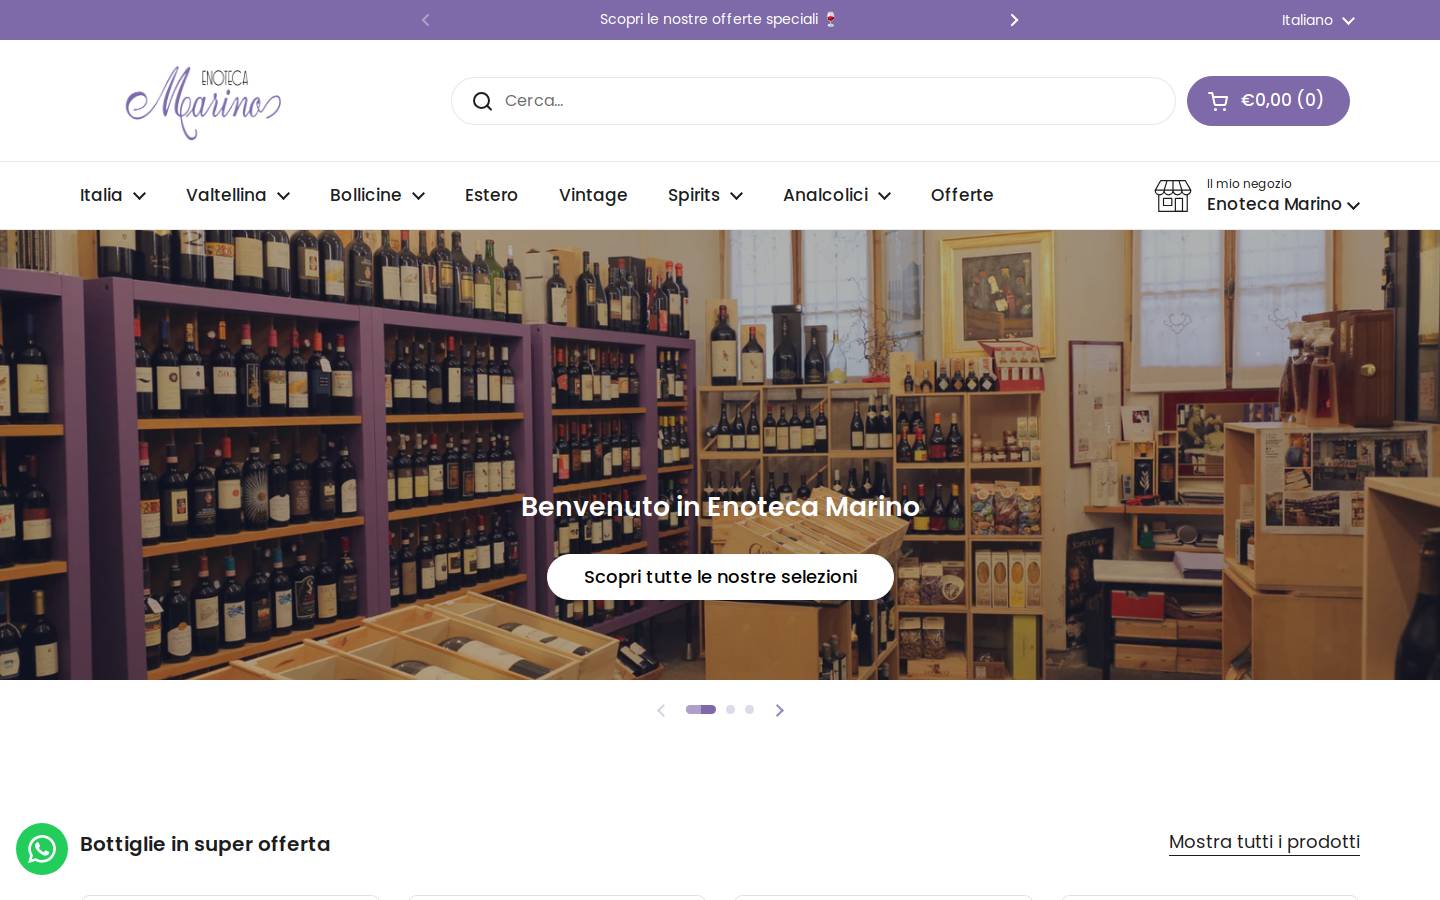Open the Italiano language dropdown
The width and height of the screenshot is (1440, 900).
tap(1318, 20)
